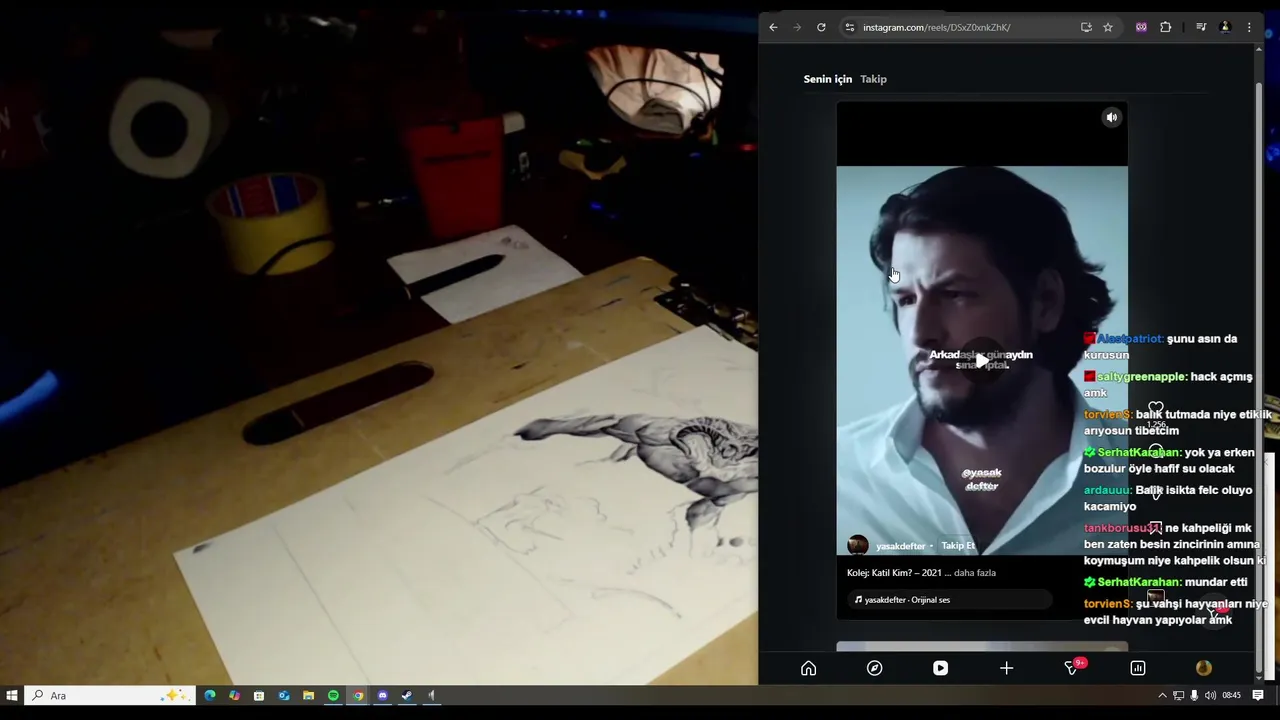Open Chrome three-dot menu
The height and width of the screenshot is (720, 1280).
tap(1249, 27)
